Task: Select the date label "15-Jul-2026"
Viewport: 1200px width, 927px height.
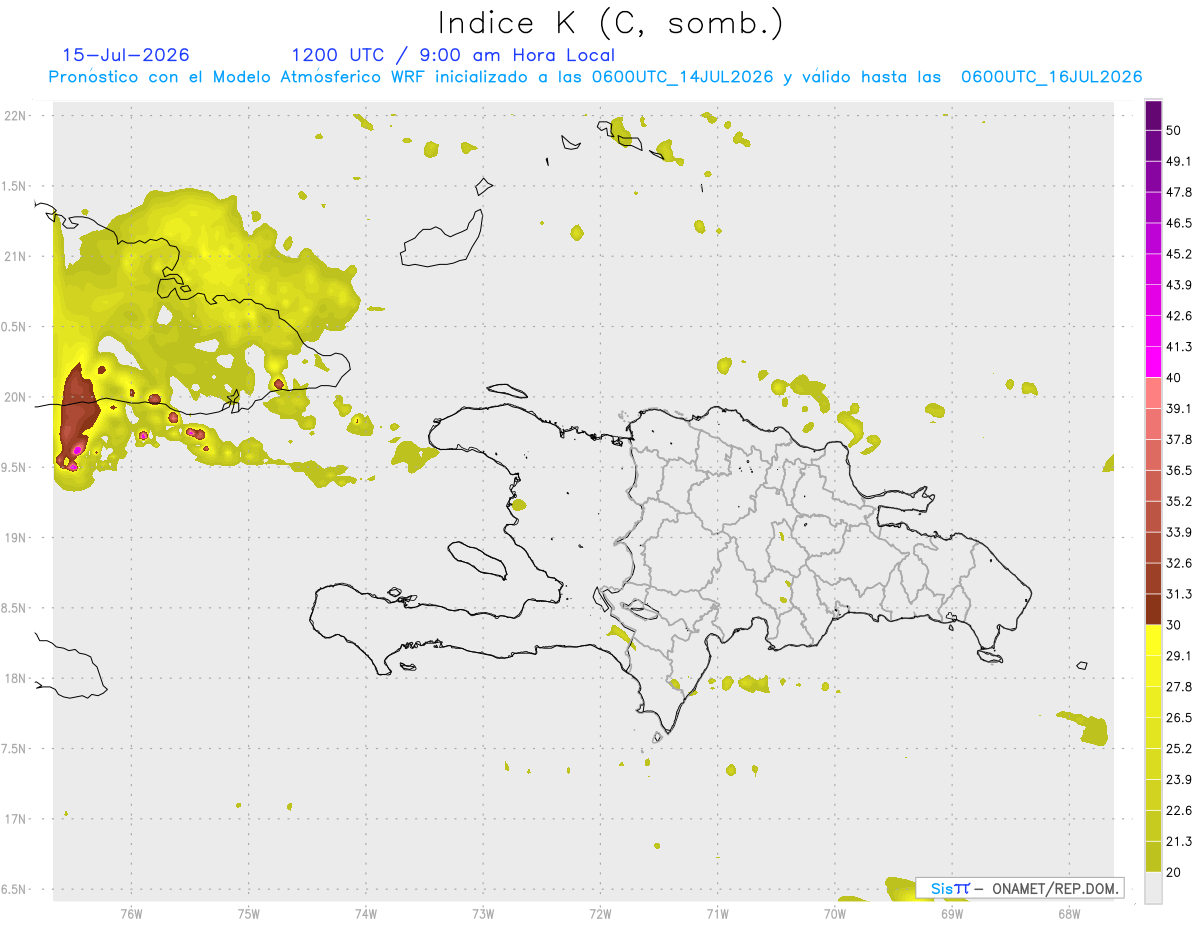Action: (x=126, y=55)
